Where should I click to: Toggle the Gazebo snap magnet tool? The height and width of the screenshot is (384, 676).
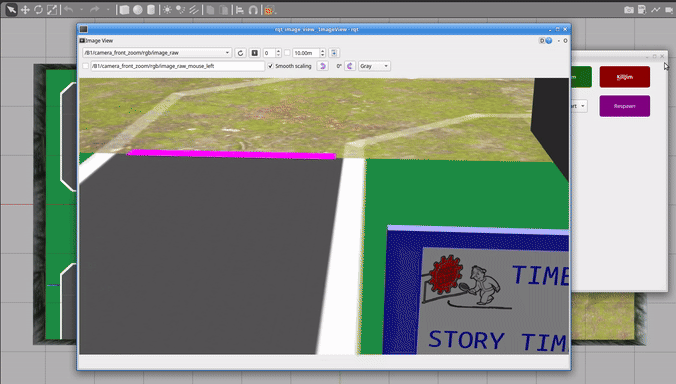[x=253, y=9]
